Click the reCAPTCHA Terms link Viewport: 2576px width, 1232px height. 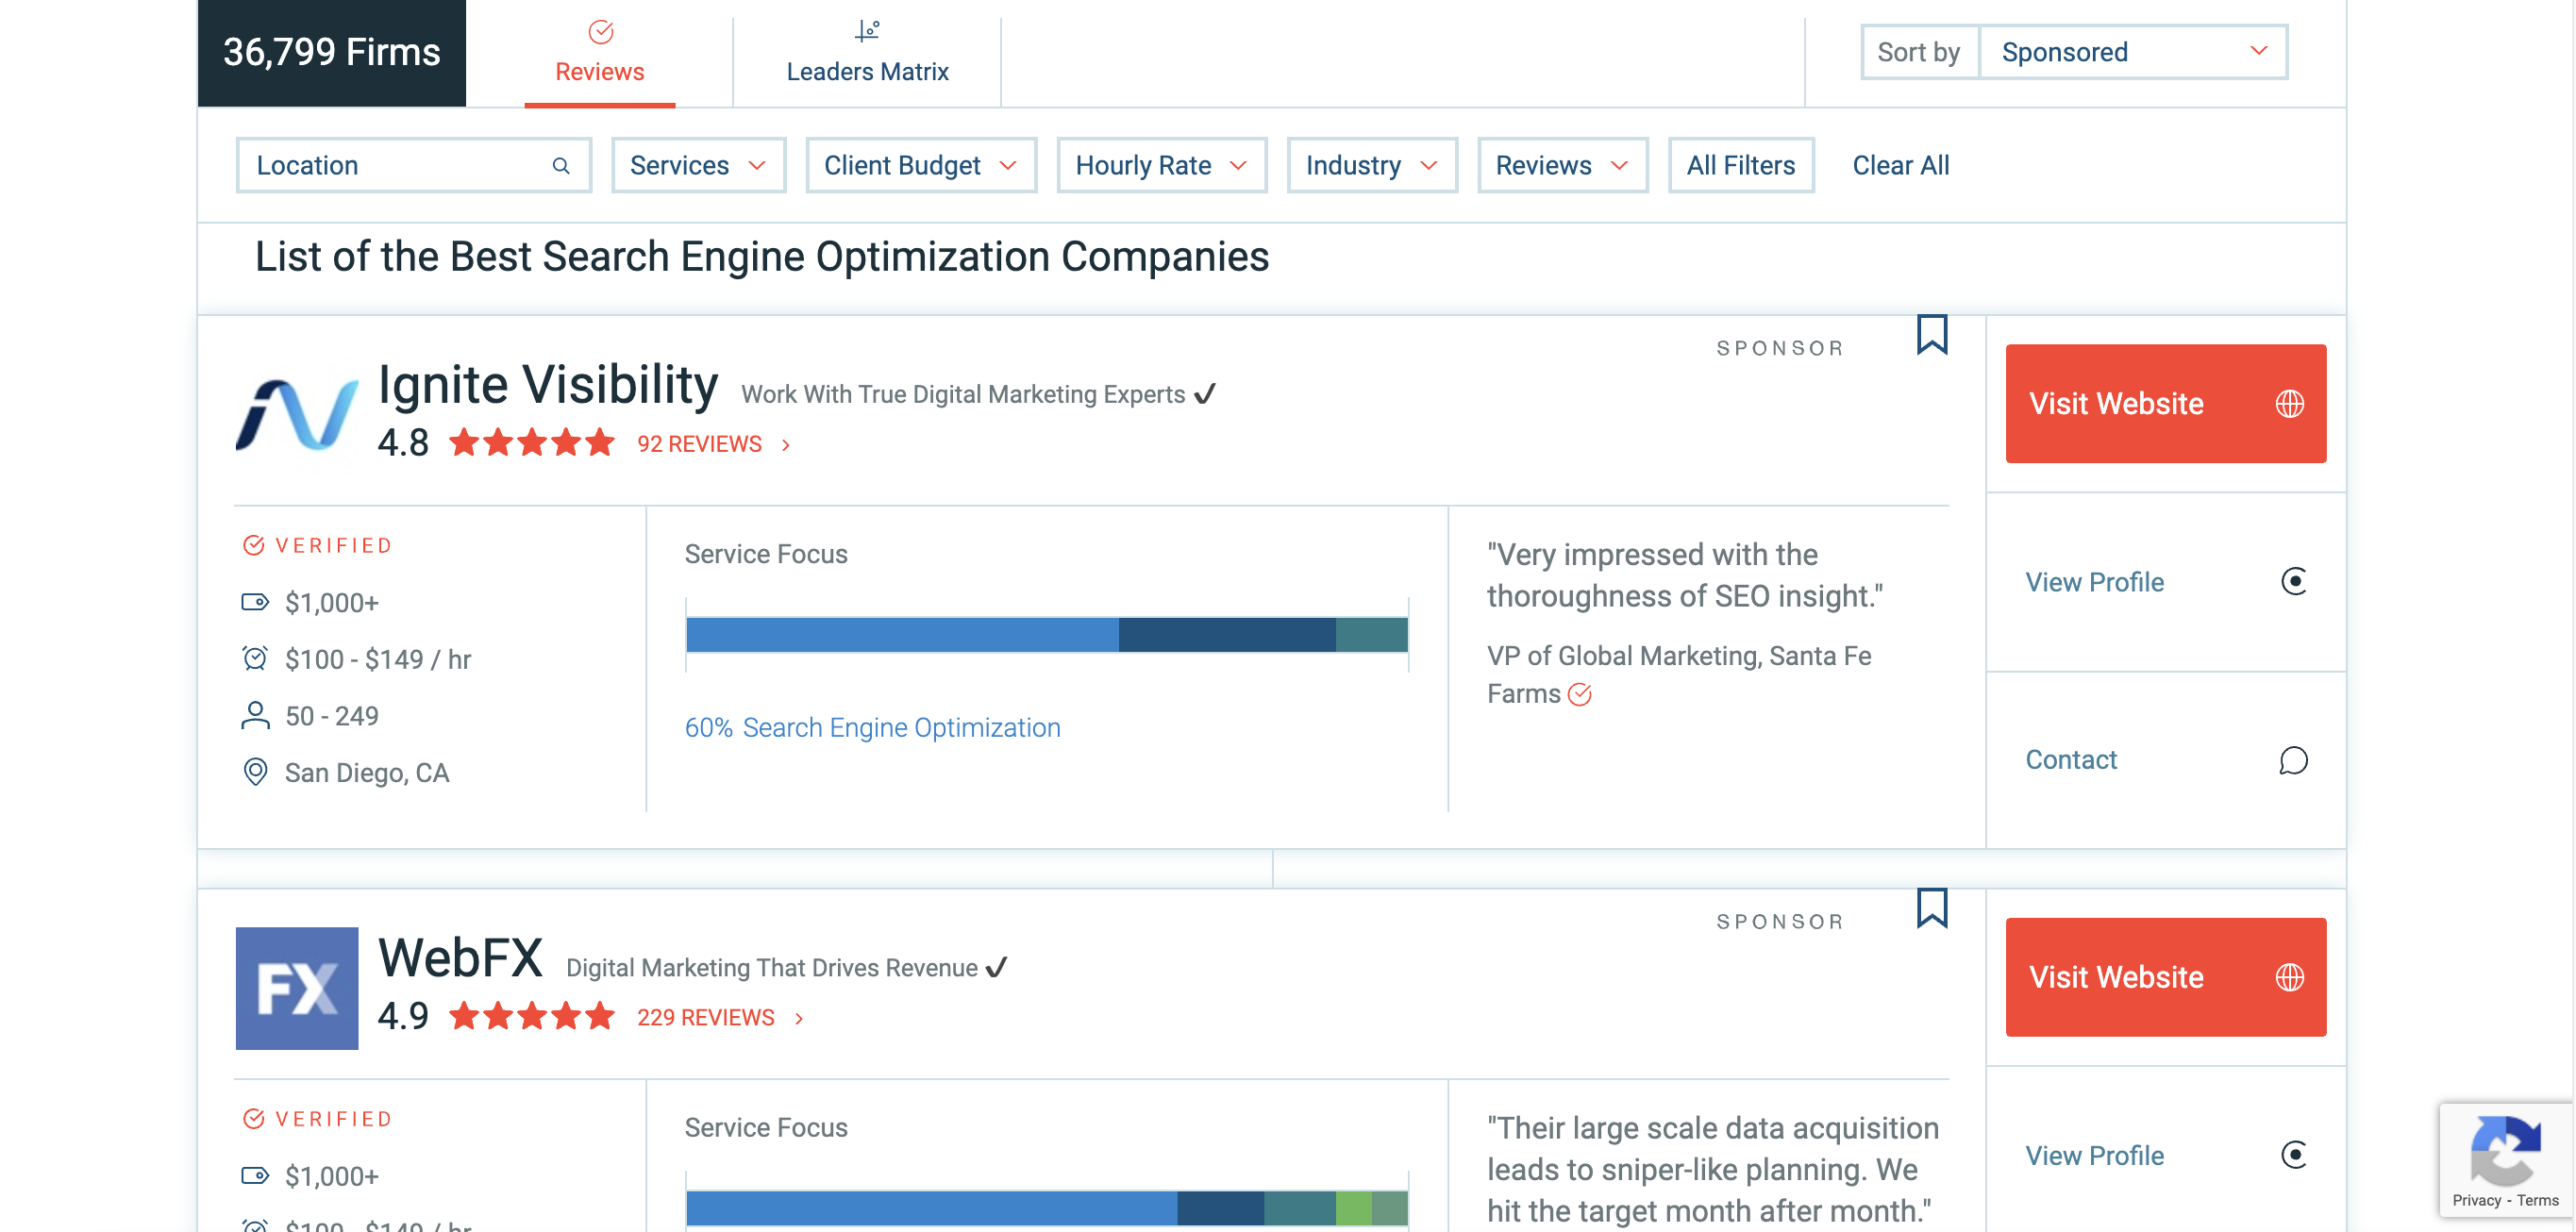(x=2537, y=1200)
